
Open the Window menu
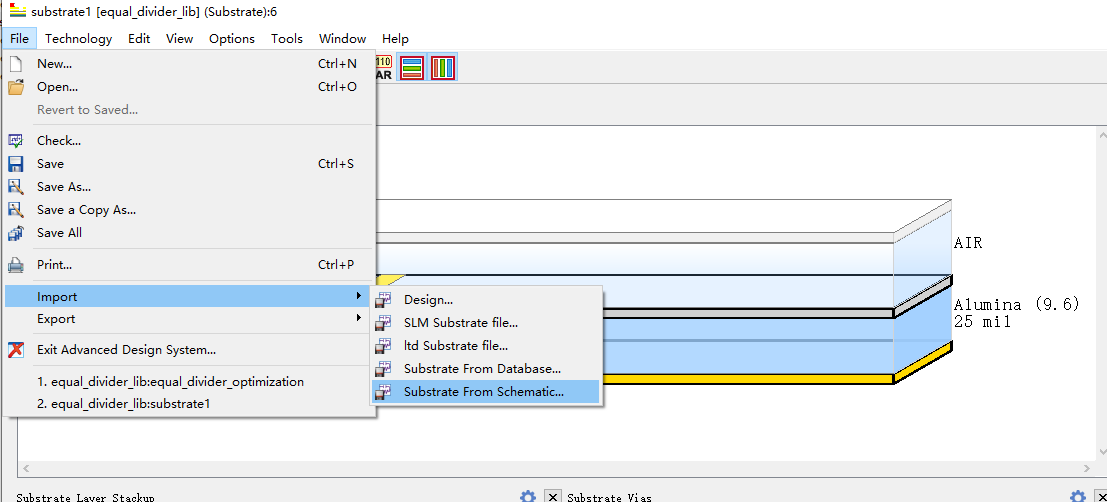342,38
